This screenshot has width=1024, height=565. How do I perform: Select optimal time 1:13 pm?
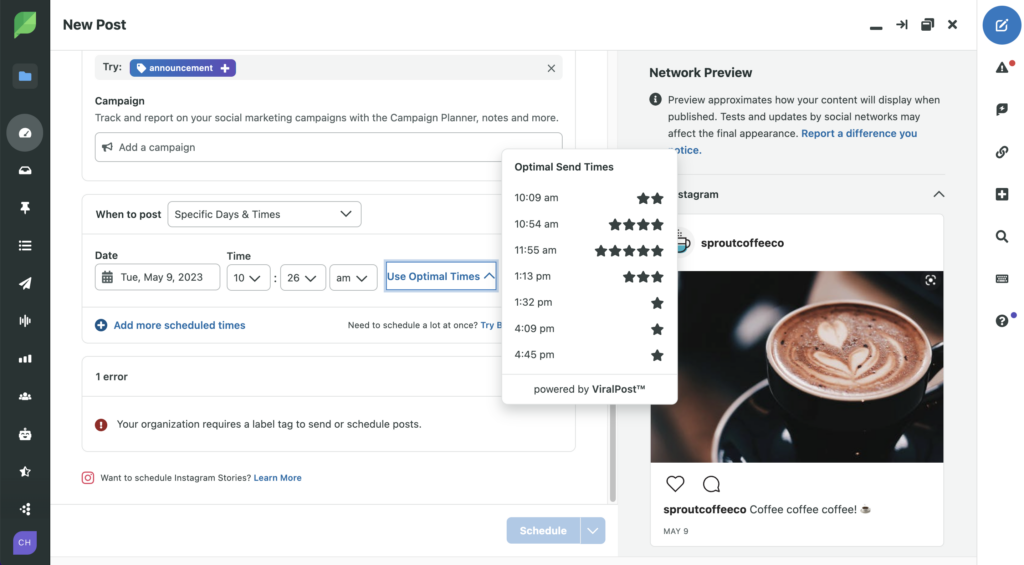pos(588,276)
